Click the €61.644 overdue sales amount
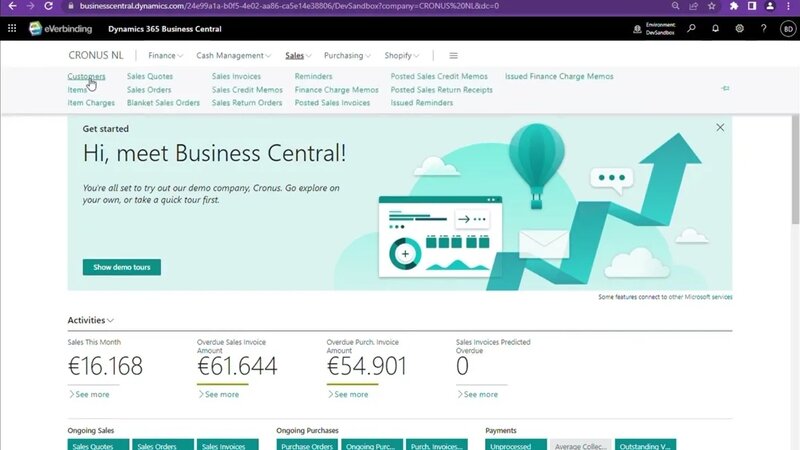Image resolution: width=800 pixels, height=450 pixels. pos(237,366)
